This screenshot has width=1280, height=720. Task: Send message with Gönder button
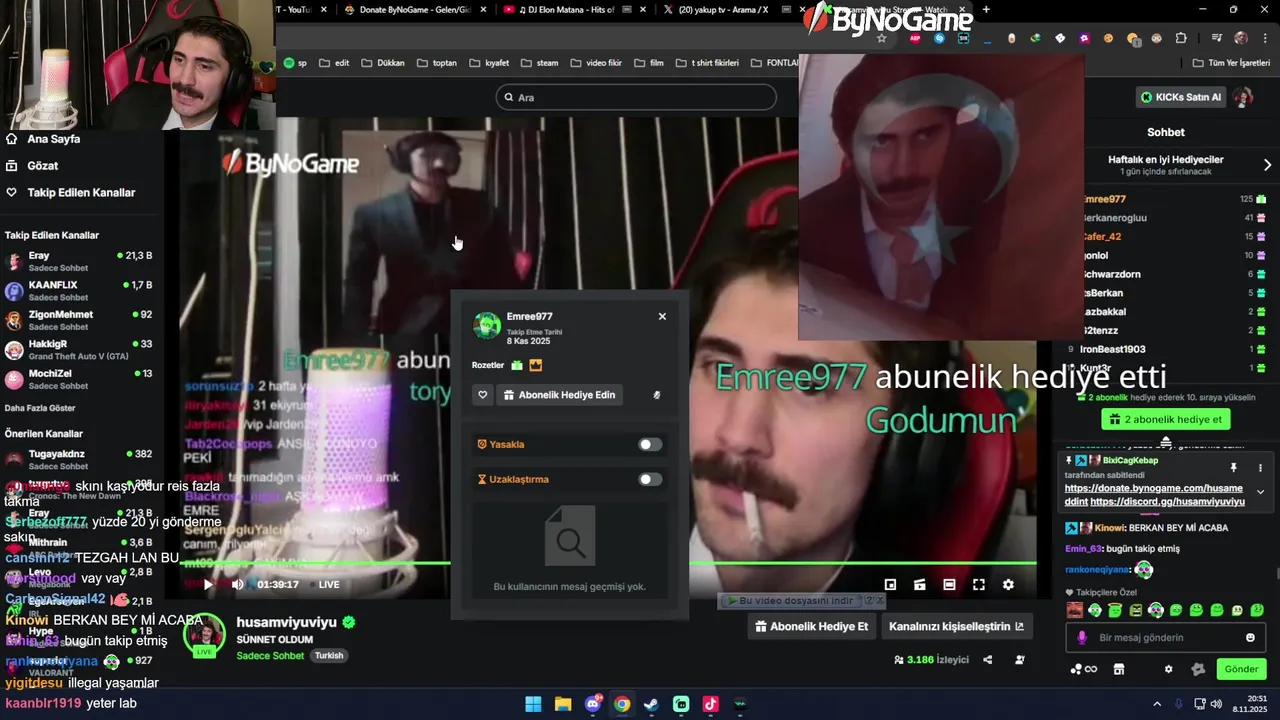[1241, 669]
